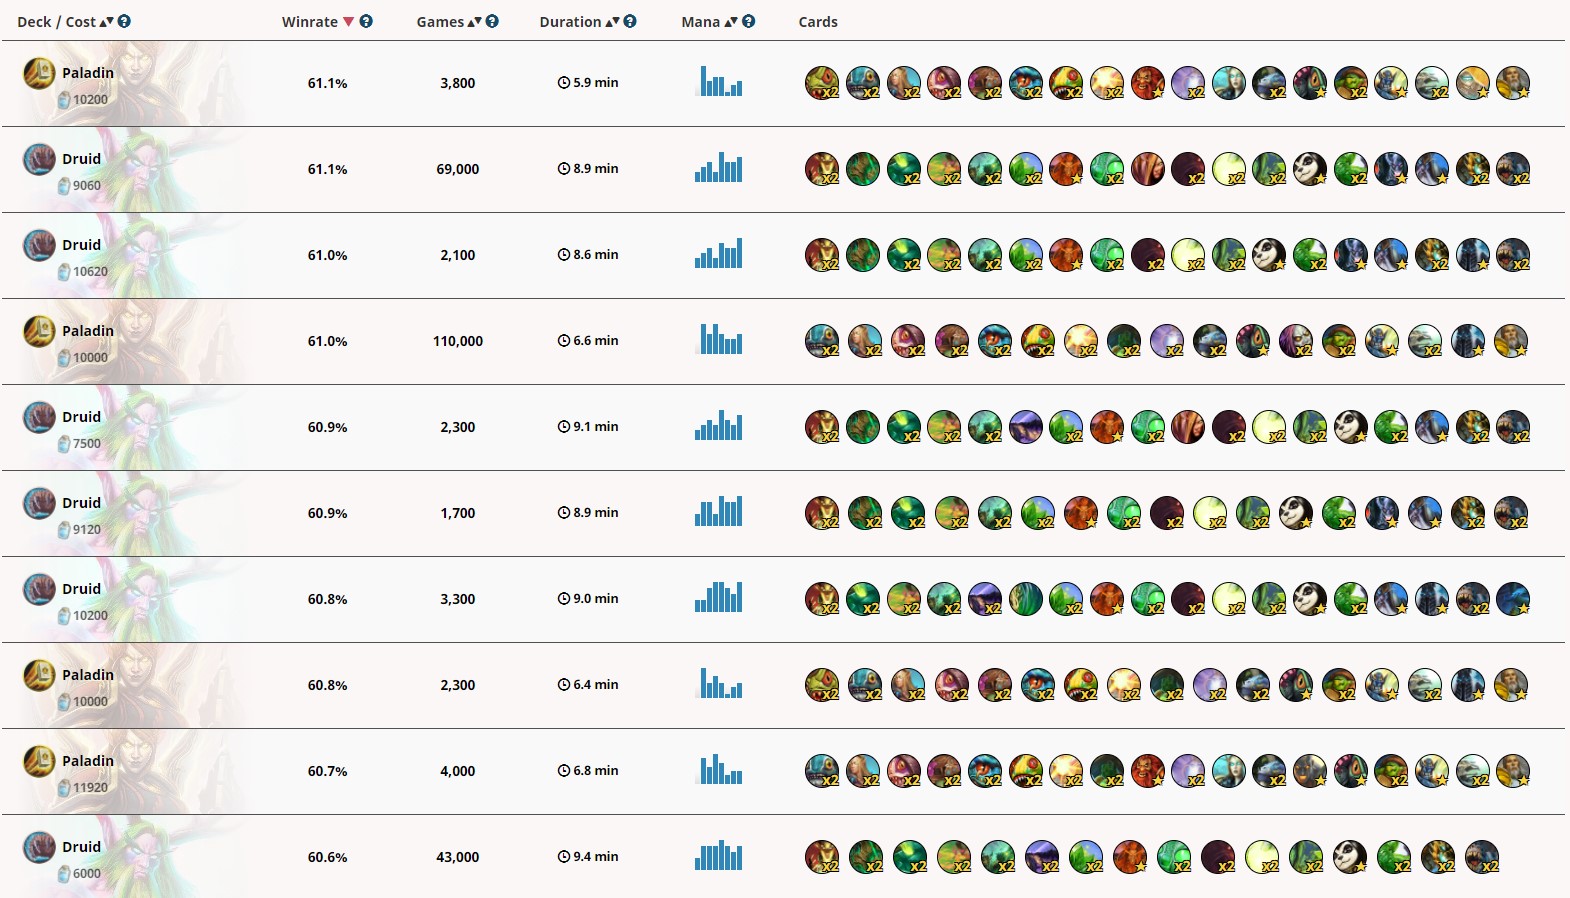Open the Paladin deck with 110,000 games
This screenshot has height=898, width=1570.
tap(783, 341)
